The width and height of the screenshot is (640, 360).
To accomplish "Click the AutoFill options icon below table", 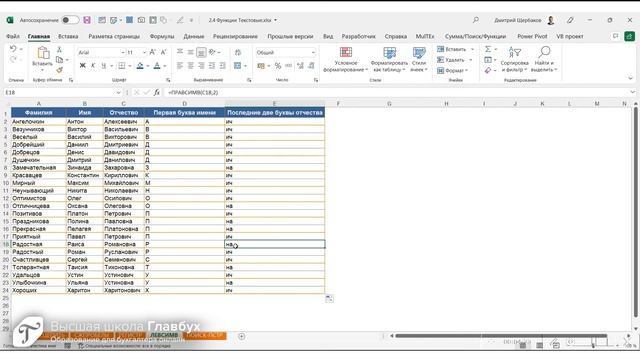I will pos(329,299).
